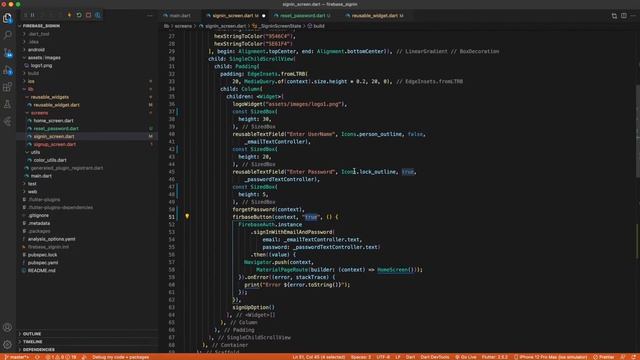The width and height of the screenshot is (640, 360).
Task: Open the Run and Debug view
Action: [x=7, y=70]
